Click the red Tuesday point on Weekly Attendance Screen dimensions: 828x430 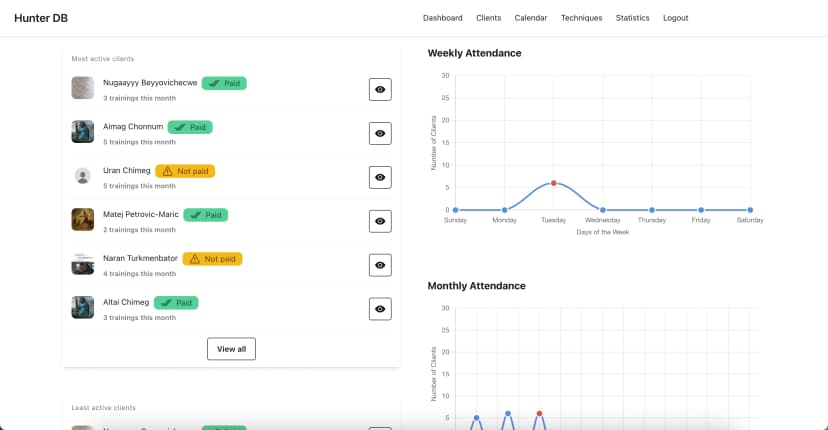point(553,183)
